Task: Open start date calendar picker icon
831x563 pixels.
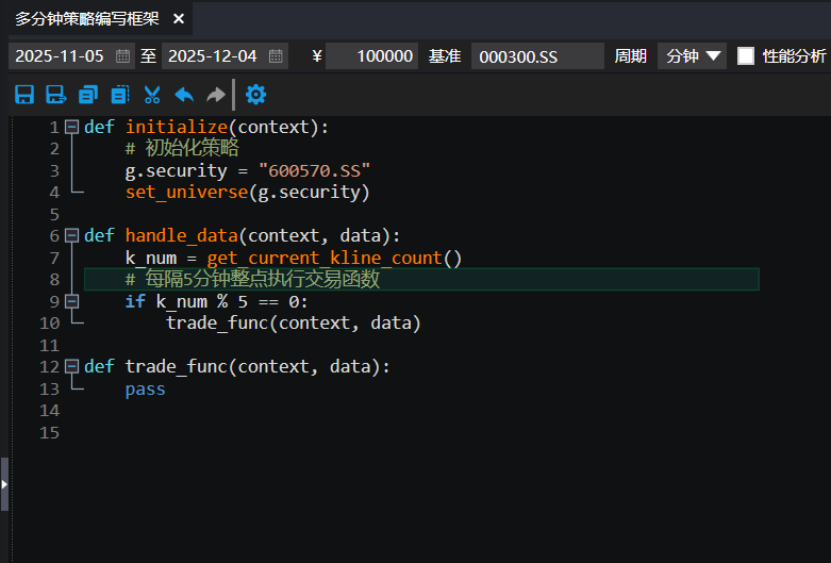Action: coord(123,56)
